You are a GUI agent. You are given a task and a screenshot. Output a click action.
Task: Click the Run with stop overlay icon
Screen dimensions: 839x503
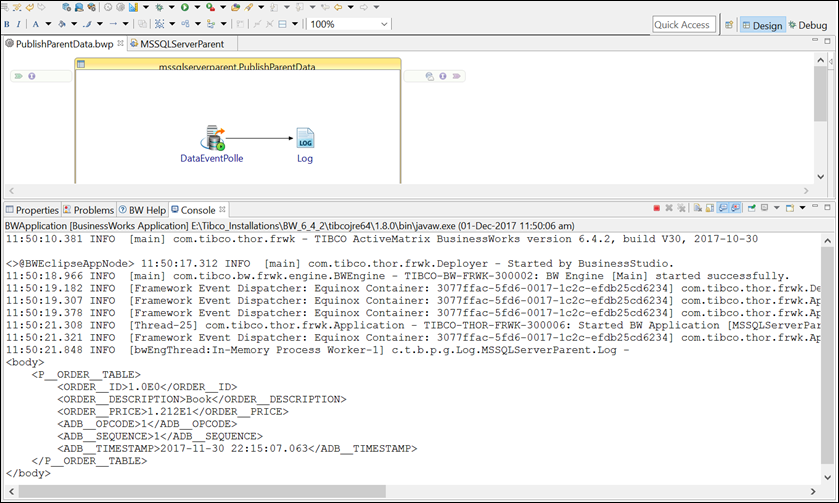click(211, 7)
